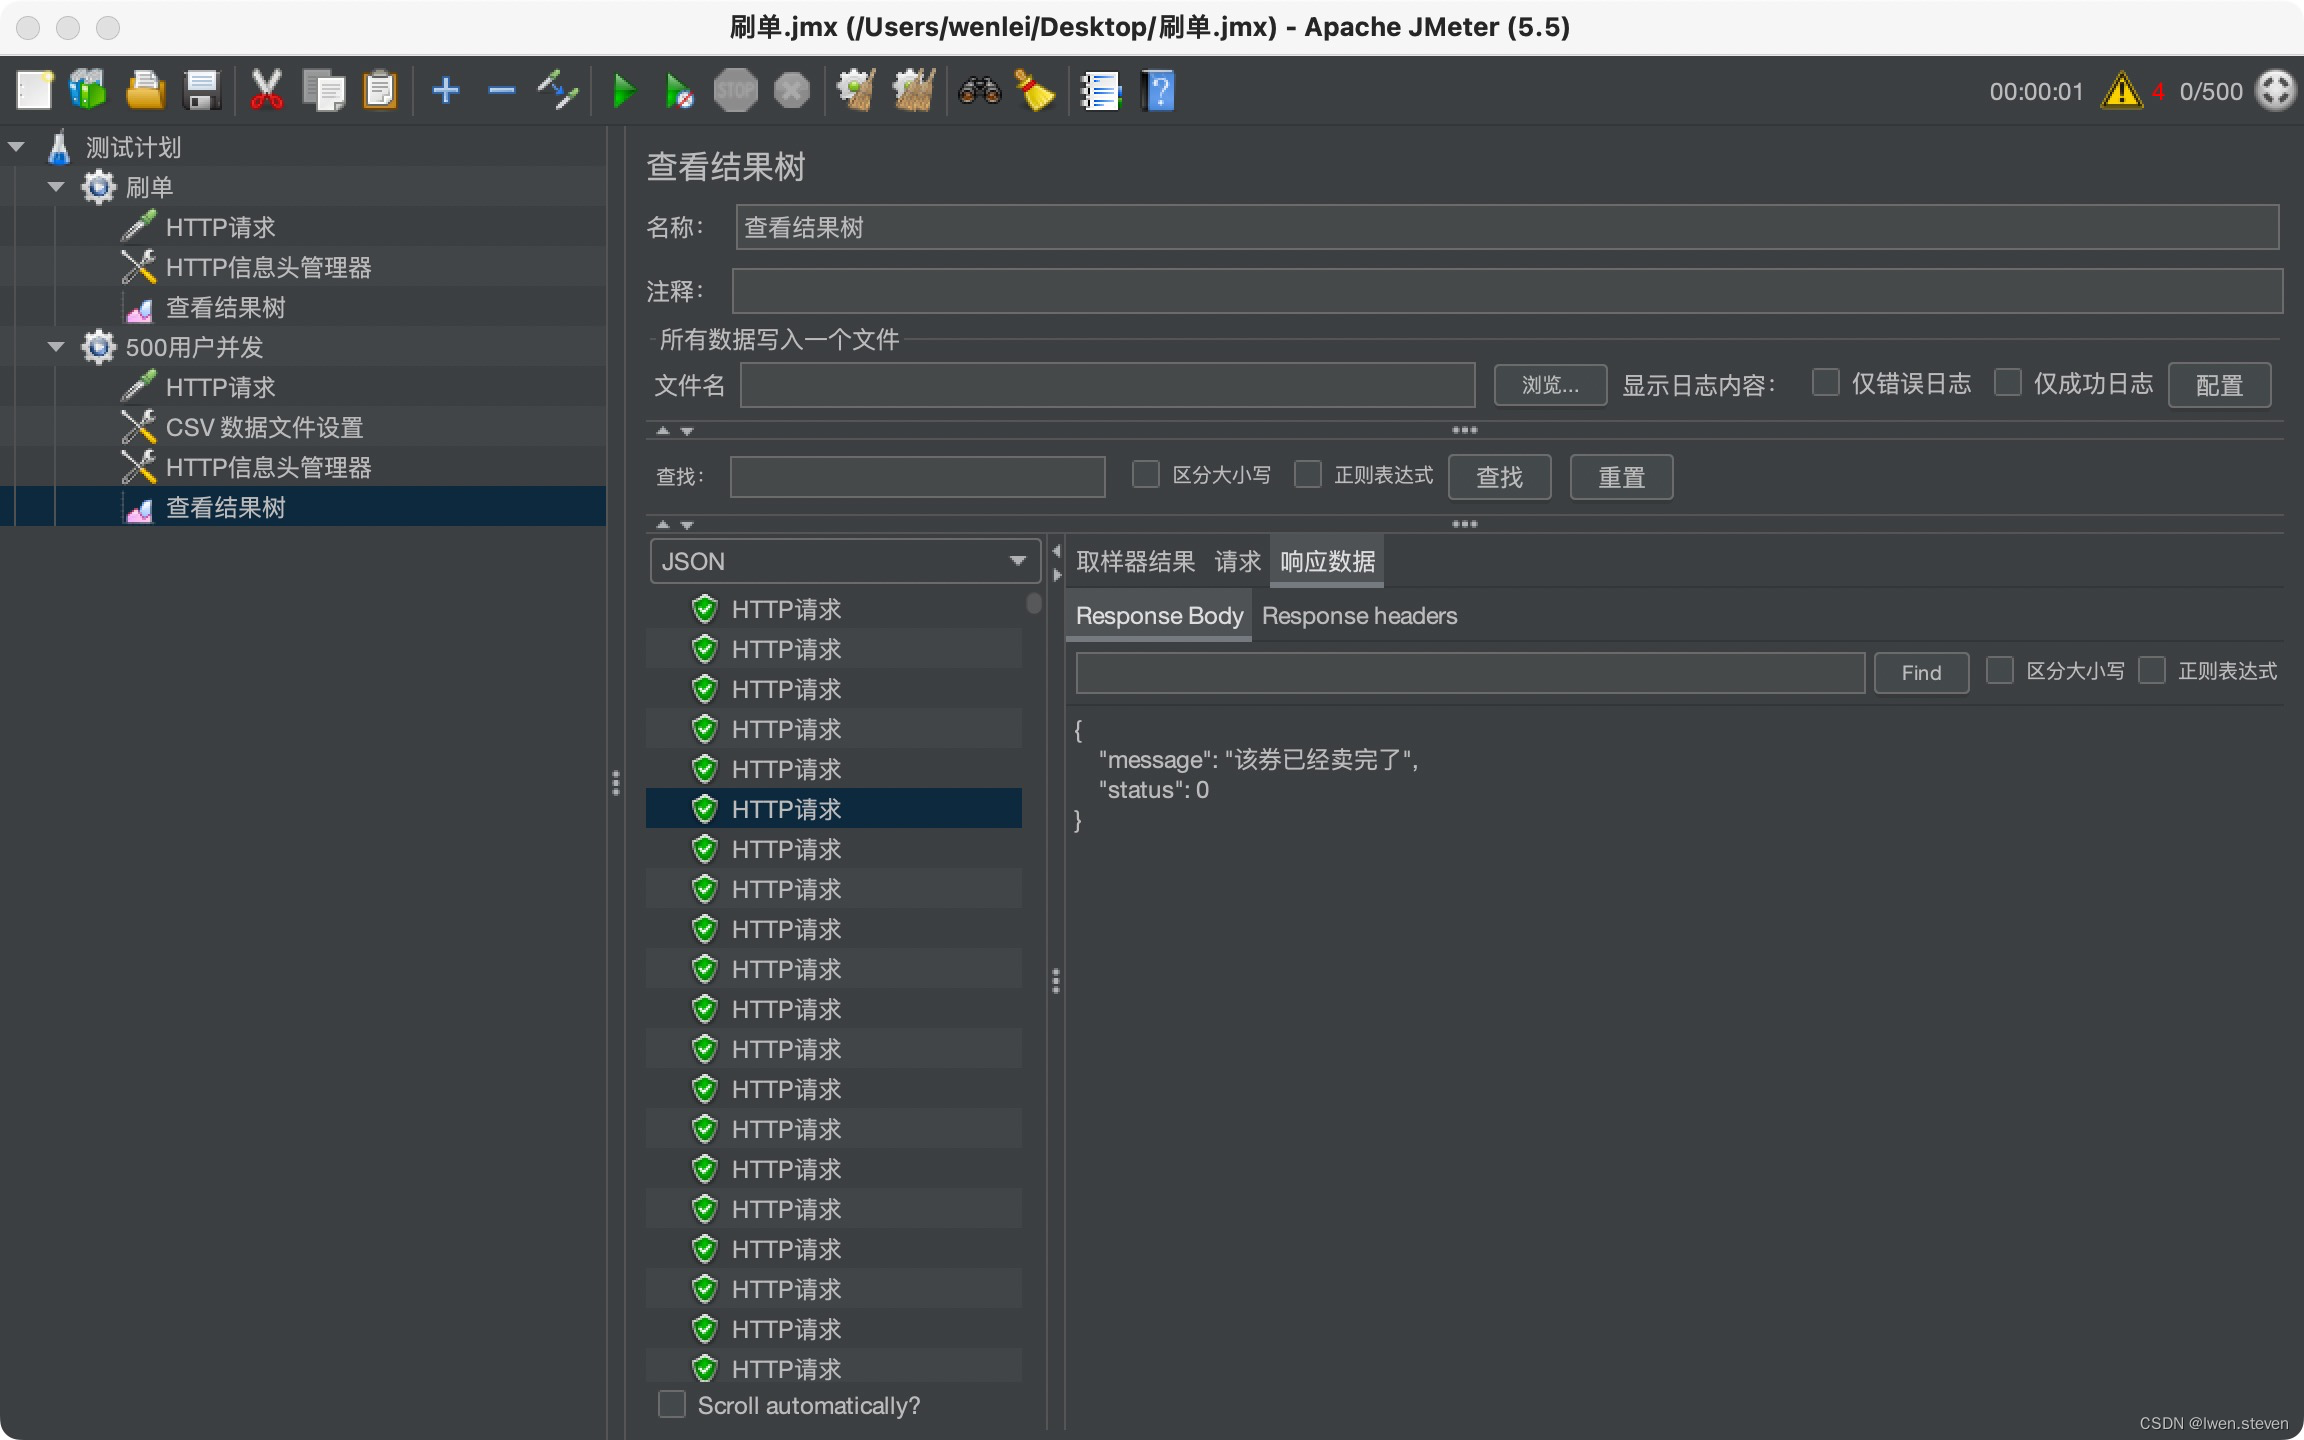Toggle 正则表达式 beside Find button
2304x1440 pixels.
click(x=2152, y=670)
